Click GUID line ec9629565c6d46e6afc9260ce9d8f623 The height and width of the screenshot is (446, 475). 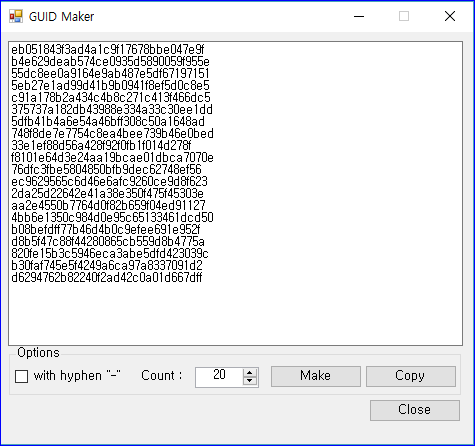(109, 182)
